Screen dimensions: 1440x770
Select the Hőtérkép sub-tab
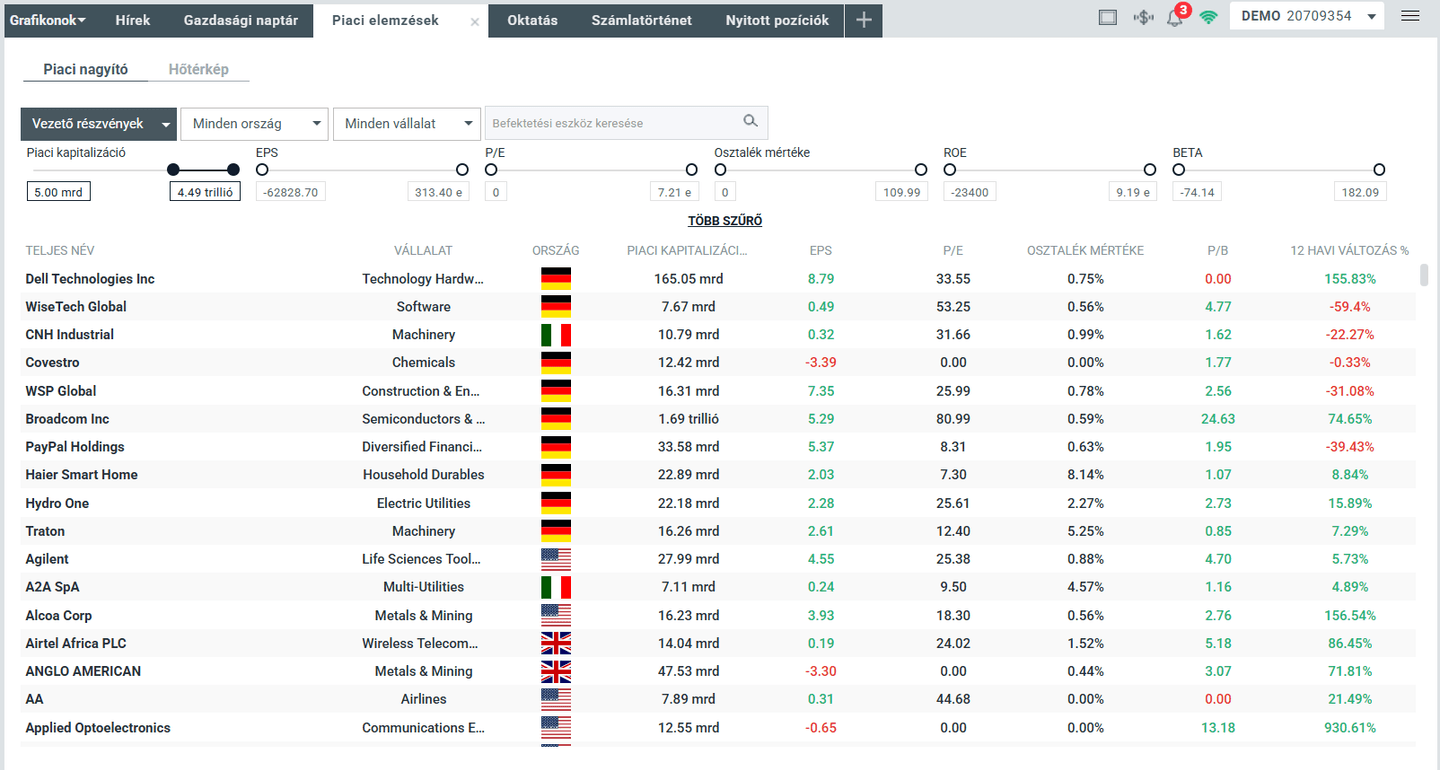pyautogui.click(x=199, y=70)
